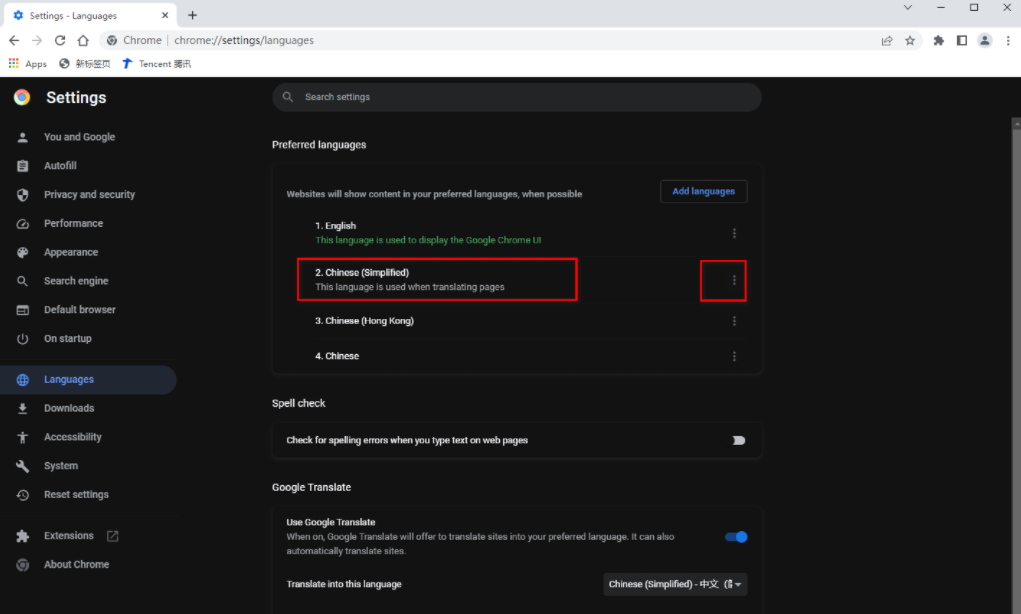Image resolution: width=1021 pixels, height=614 pixels.
Task: Open the 新标签页 bookmark
Action: (85, 64)
